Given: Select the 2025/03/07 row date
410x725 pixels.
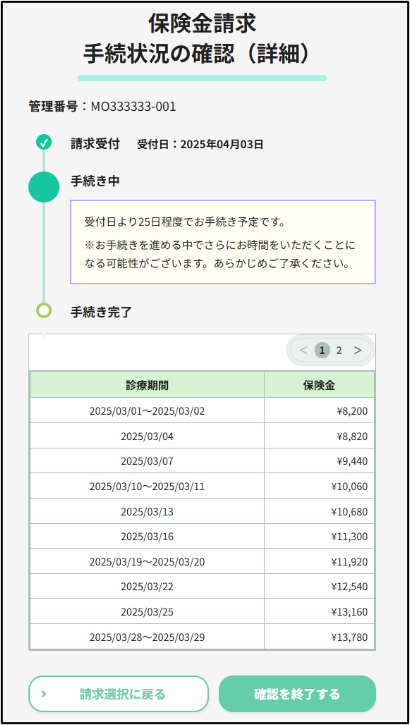Looking at the screenshot, I should coord(147,461).
